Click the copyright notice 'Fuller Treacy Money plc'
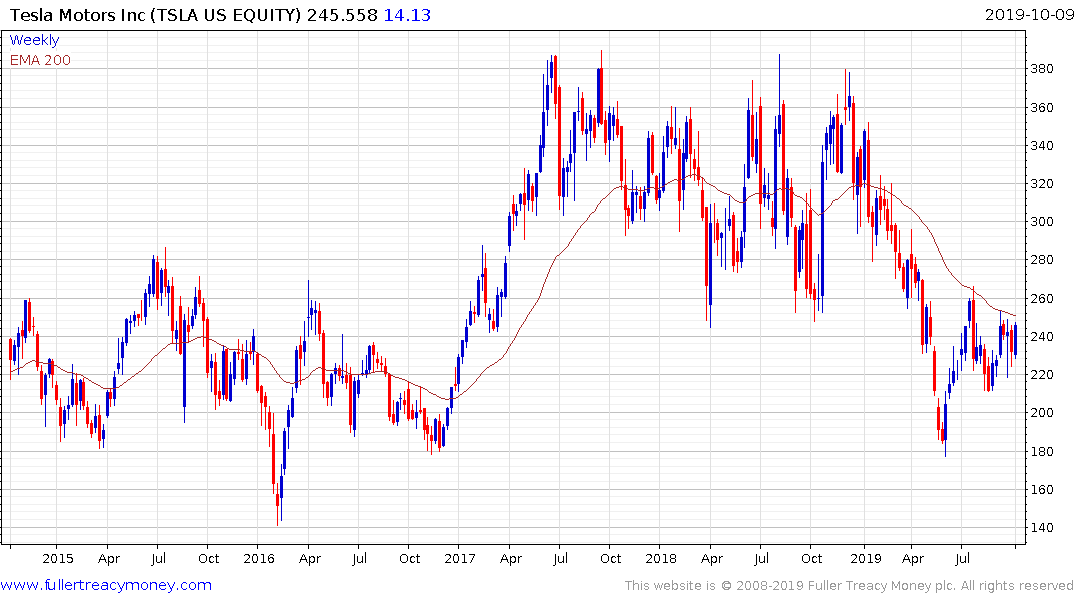The height and width of the screenshot is (600, 1075). (882, 586)
